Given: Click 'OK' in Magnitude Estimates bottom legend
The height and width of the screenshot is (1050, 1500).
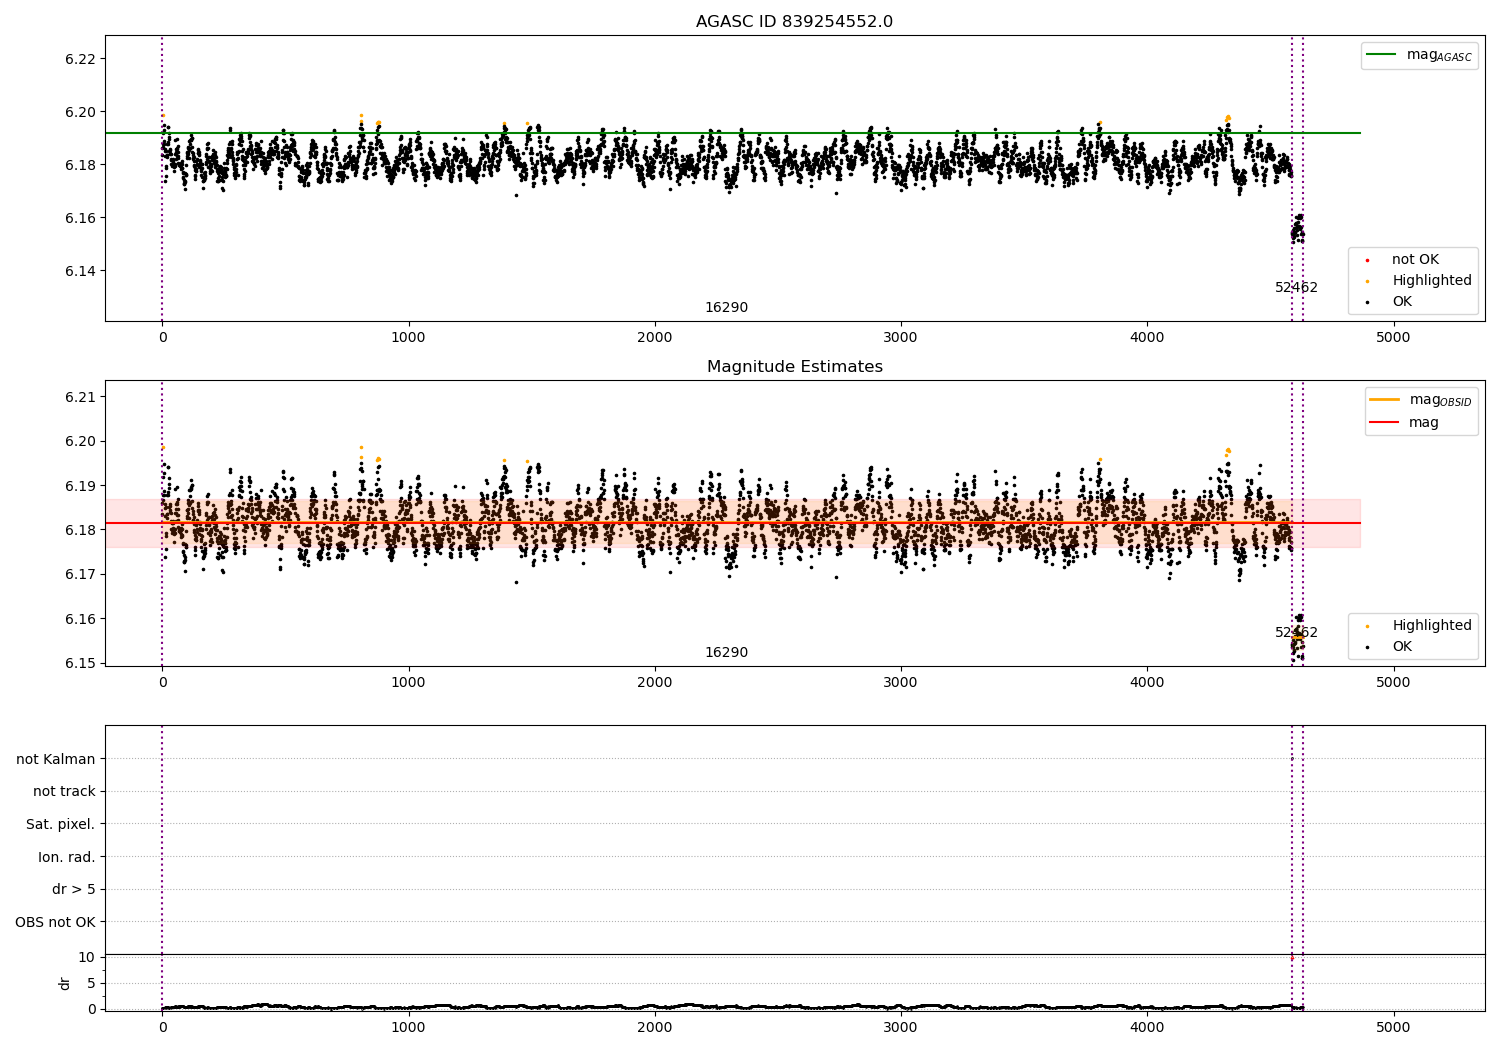Looking at the screenshot, I should (x=1402, y=647).
